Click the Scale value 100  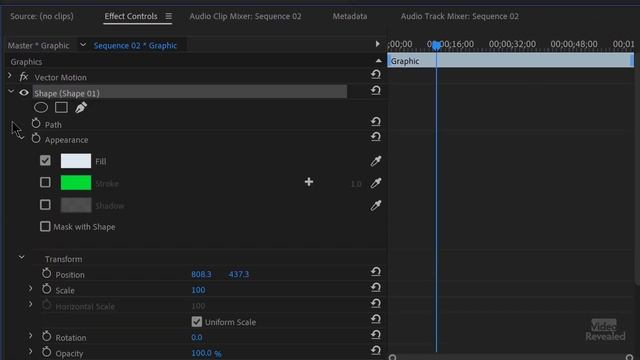[198, 290]
